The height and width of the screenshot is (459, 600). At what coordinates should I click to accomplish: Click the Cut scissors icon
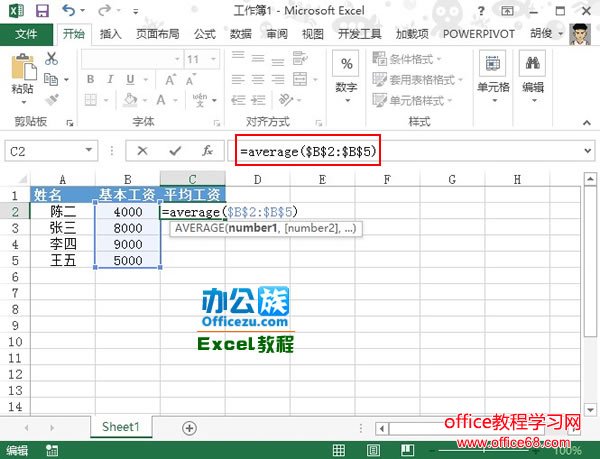pyautogui.click(x=51, y=59)
